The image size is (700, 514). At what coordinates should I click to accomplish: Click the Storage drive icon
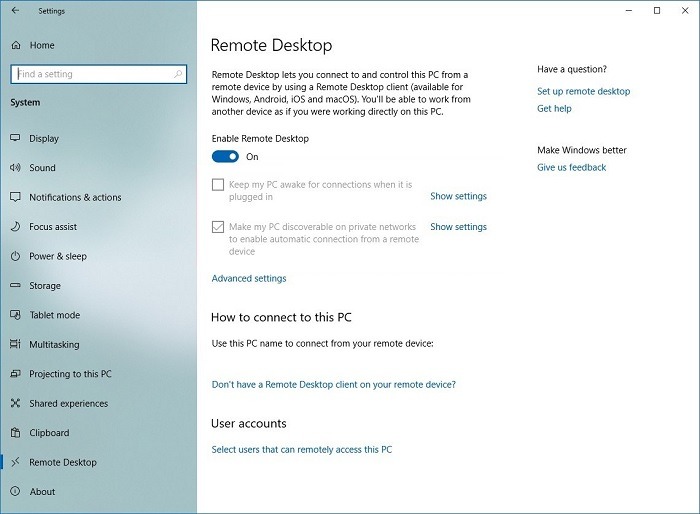tap(15, 285)
